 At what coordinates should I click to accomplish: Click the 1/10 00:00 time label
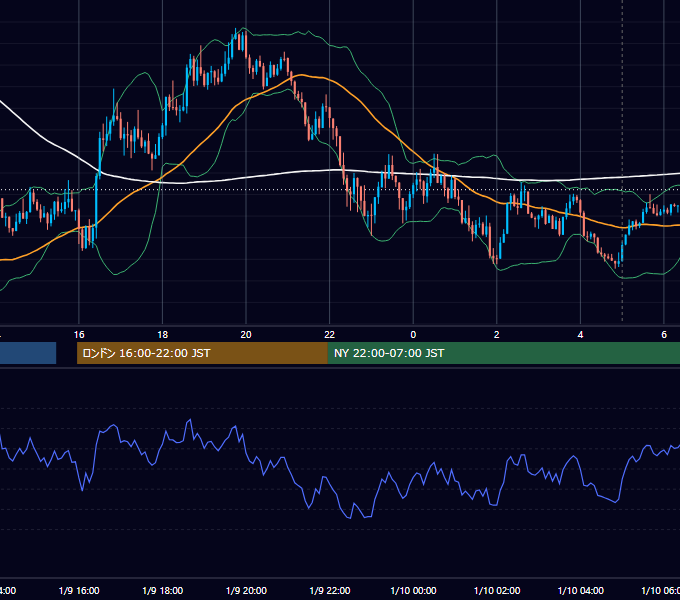413,590
